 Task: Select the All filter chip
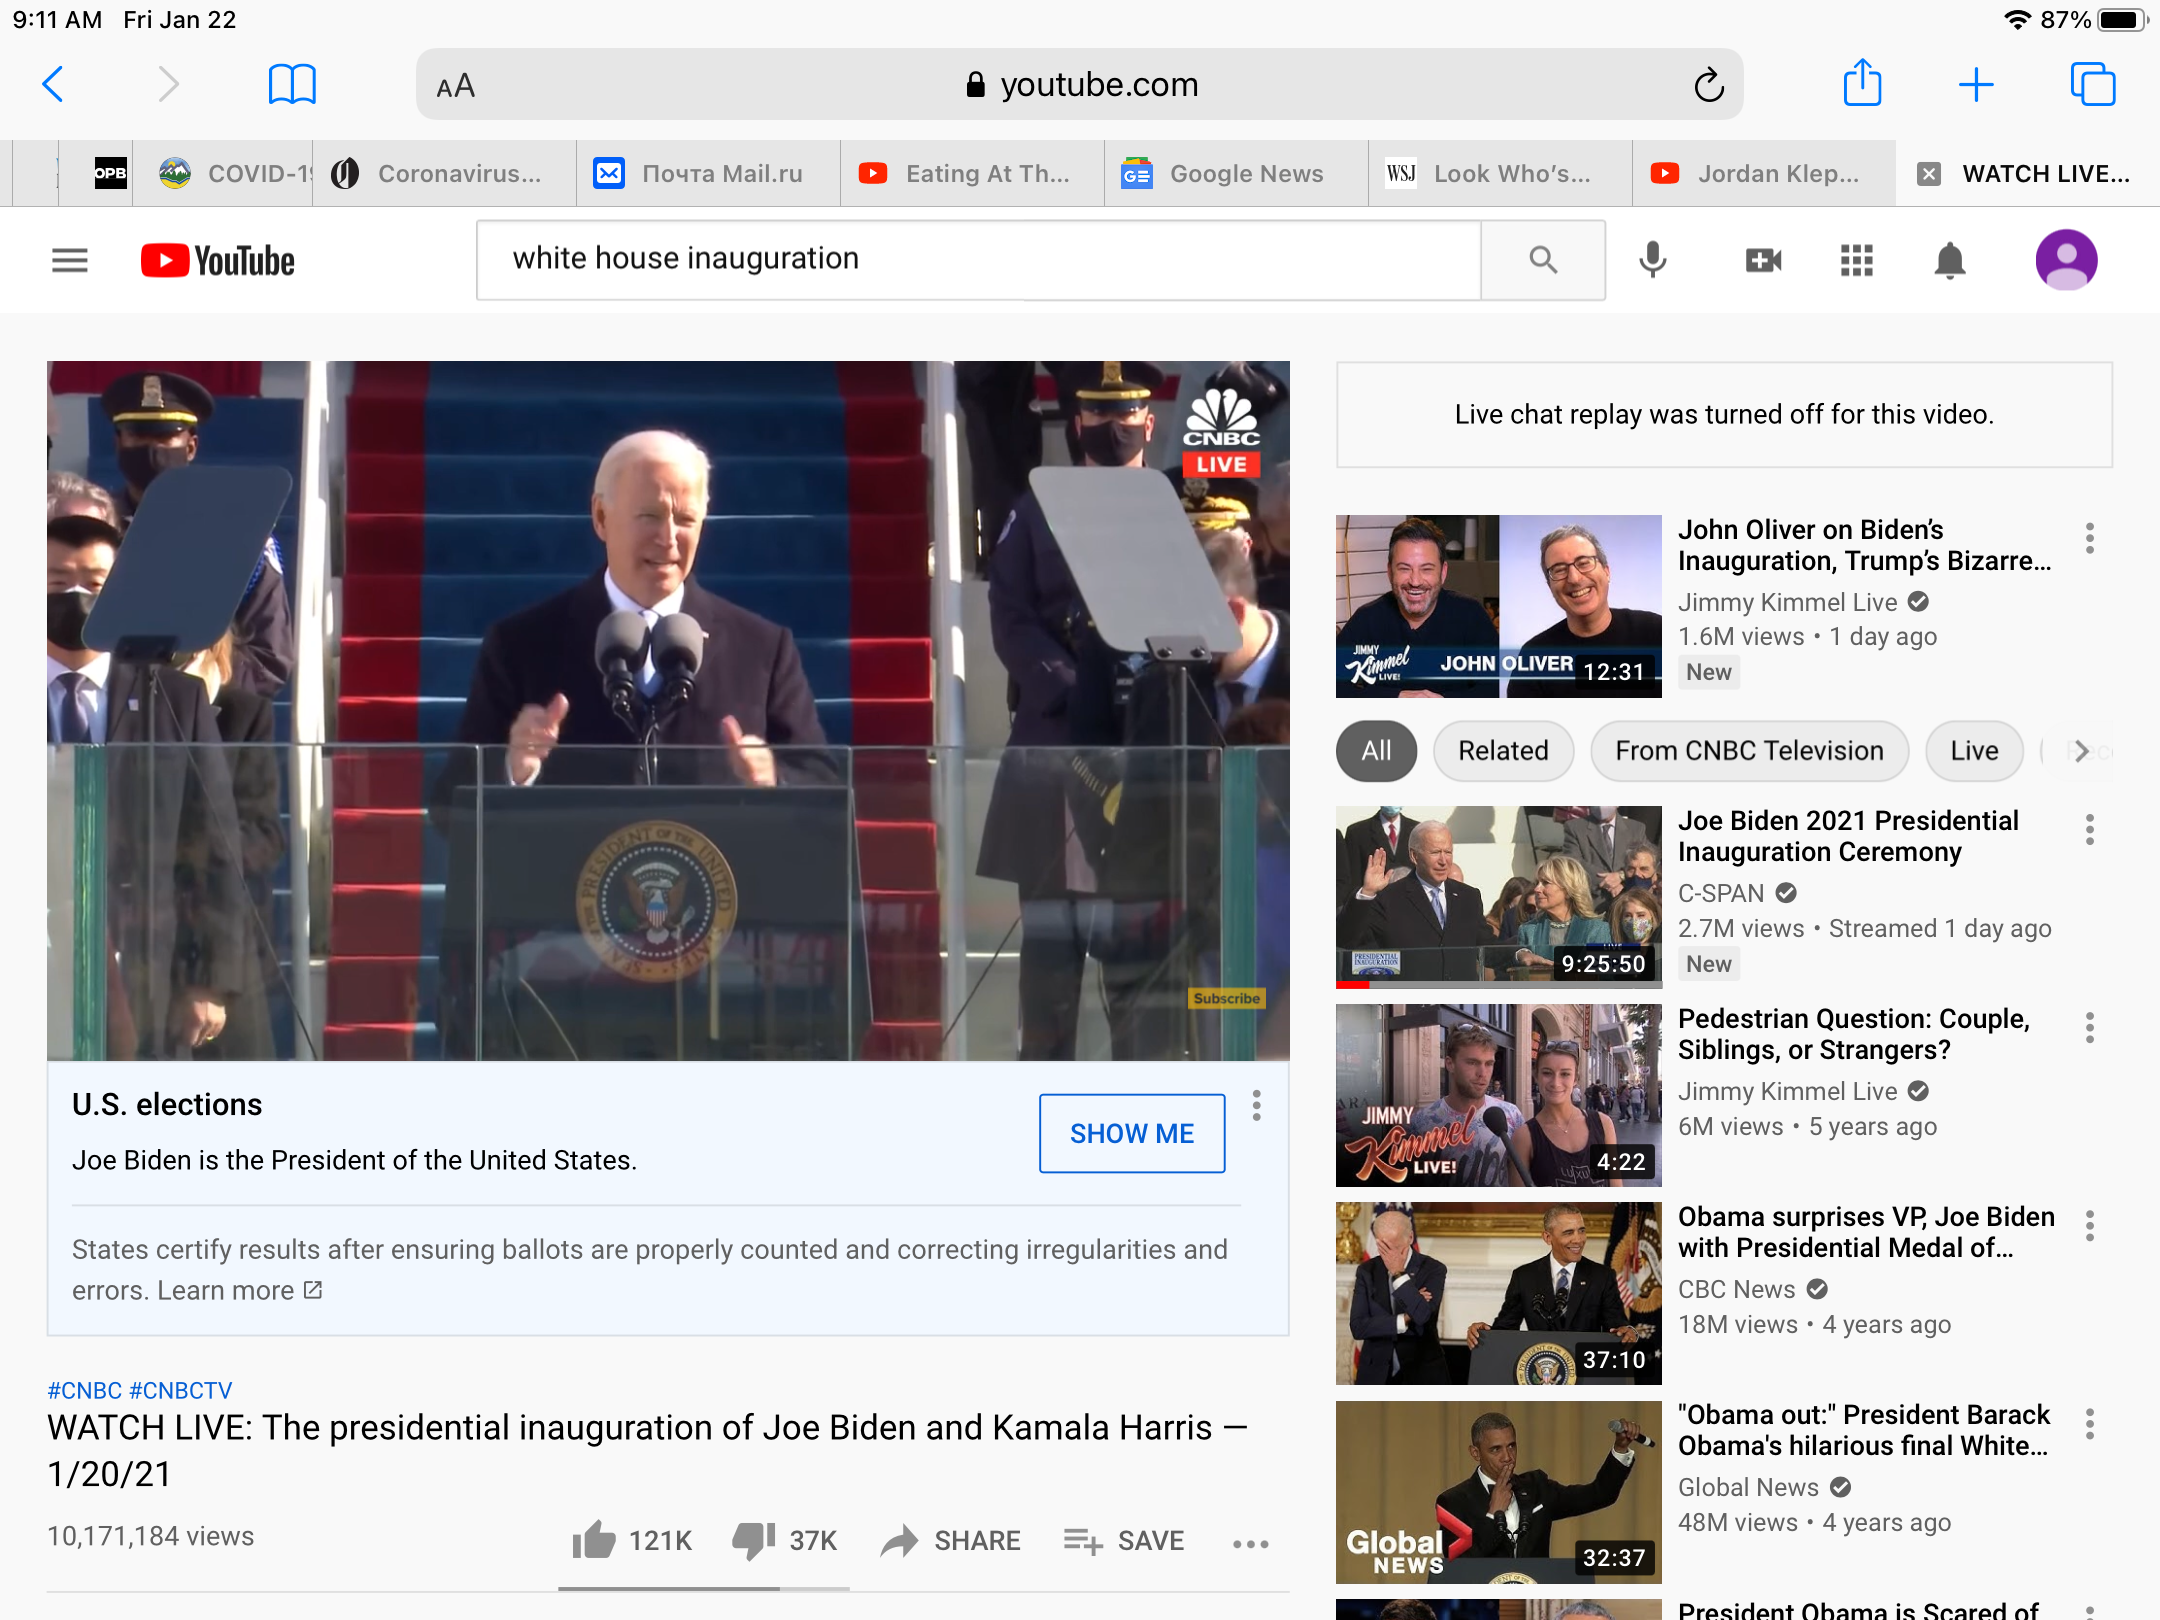pyautogui.click(x=1376, y=751)
